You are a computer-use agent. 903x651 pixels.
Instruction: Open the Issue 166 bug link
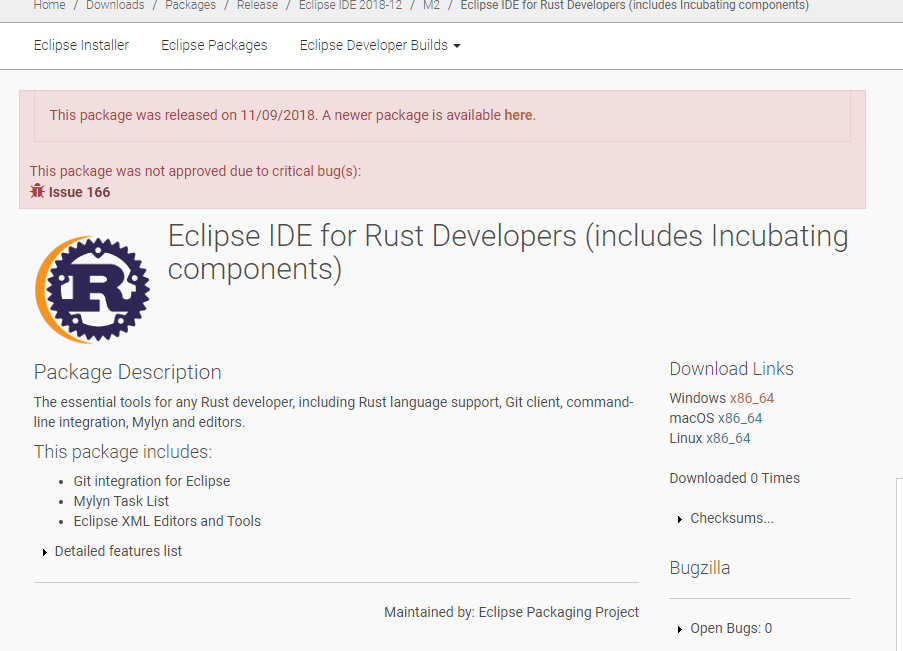(79, 192)
